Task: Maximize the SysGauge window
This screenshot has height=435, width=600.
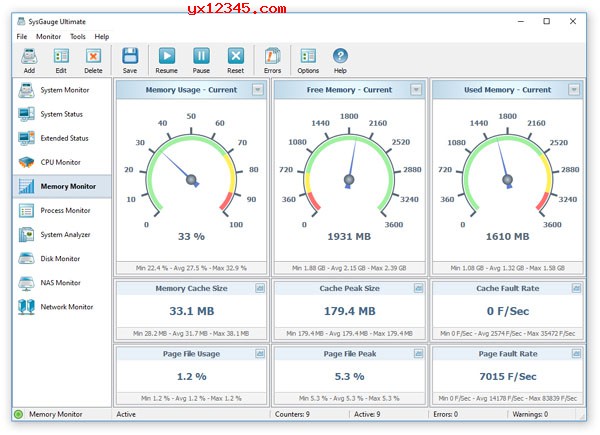Action: click(546, 21)
